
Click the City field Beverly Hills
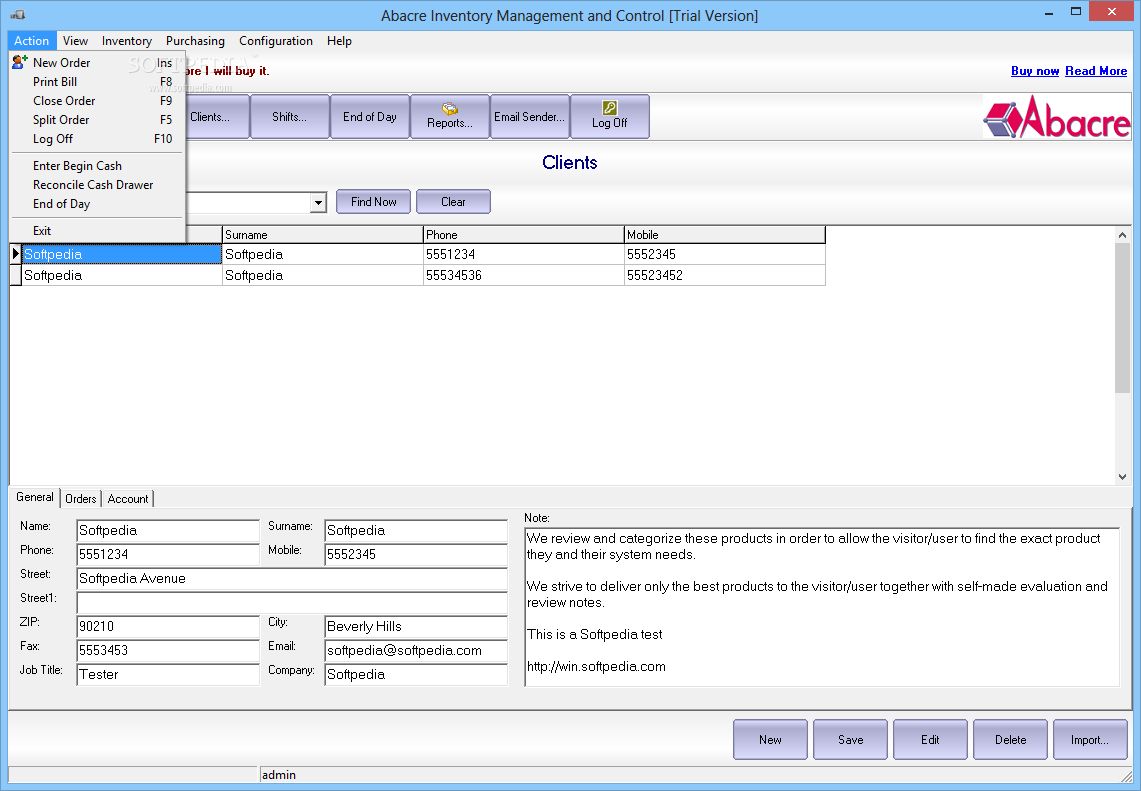click(x=416, y=627)
